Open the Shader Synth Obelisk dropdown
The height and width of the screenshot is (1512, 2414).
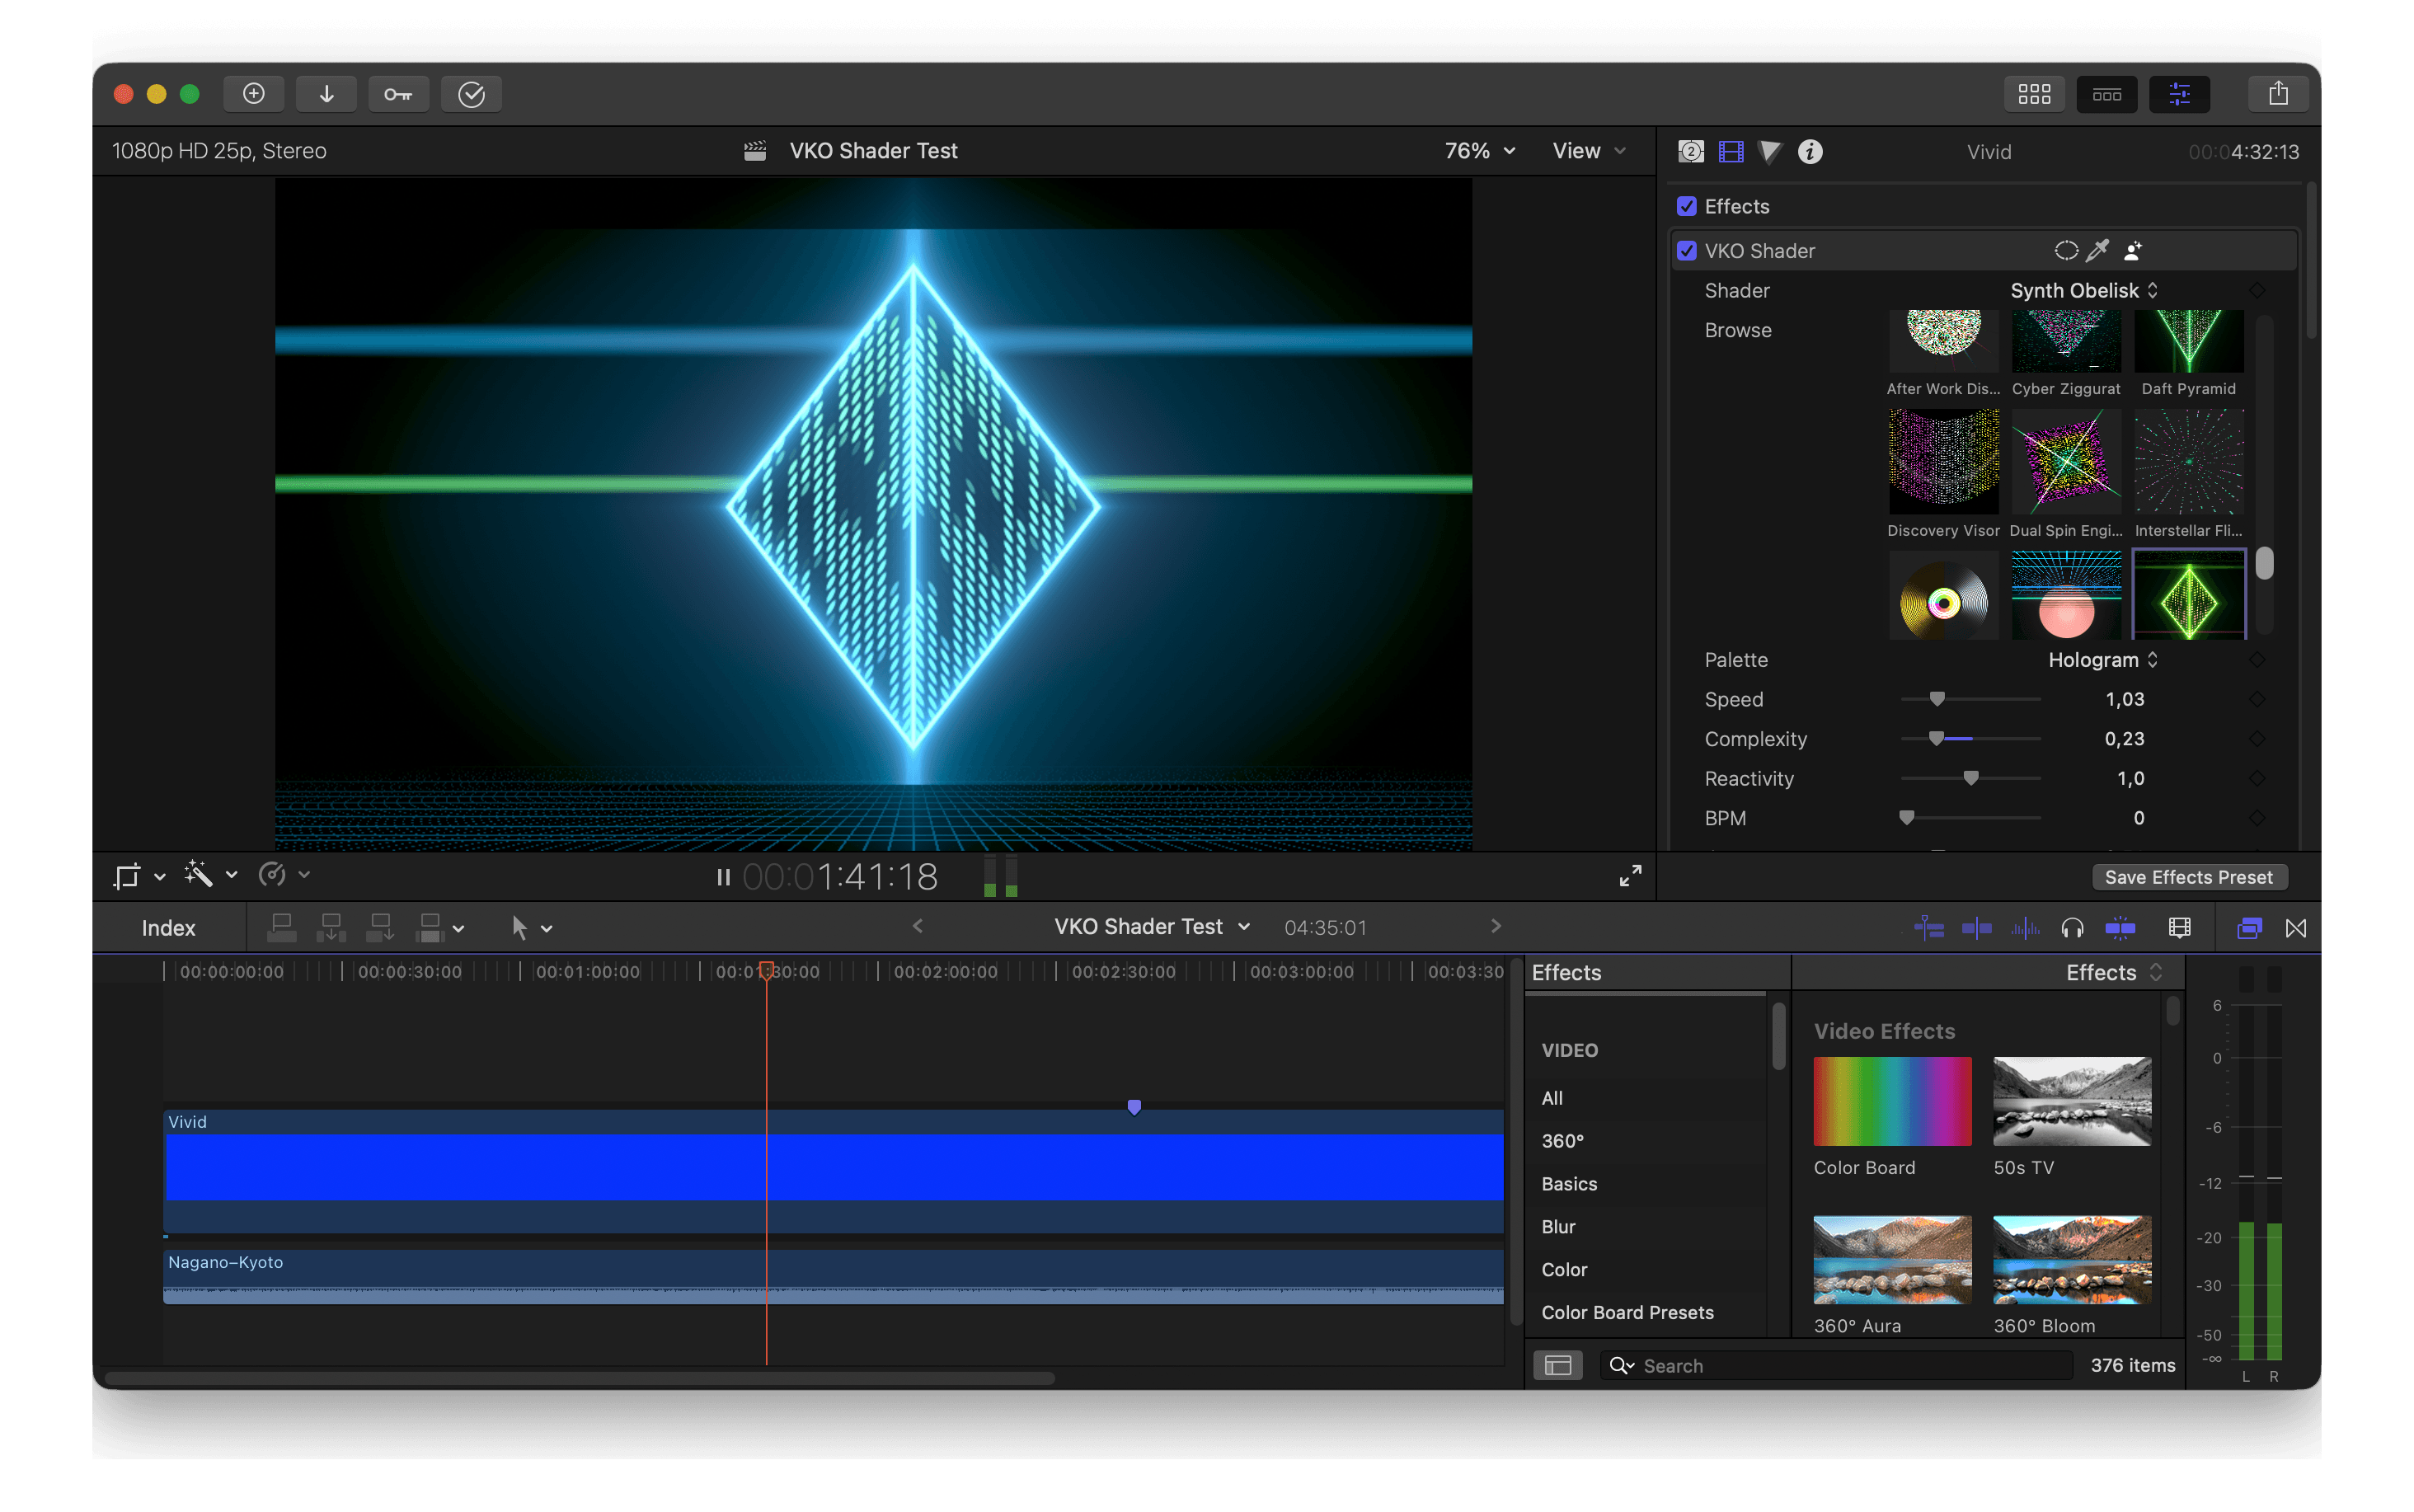pos(2083,290)
